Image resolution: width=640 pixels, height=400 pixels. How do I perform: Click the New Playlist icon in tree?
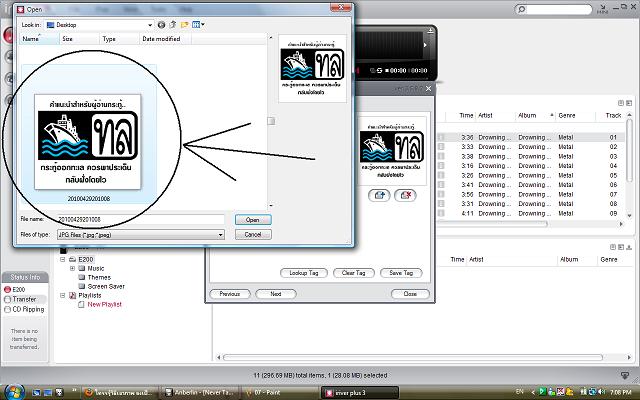(x=81, y=303)
